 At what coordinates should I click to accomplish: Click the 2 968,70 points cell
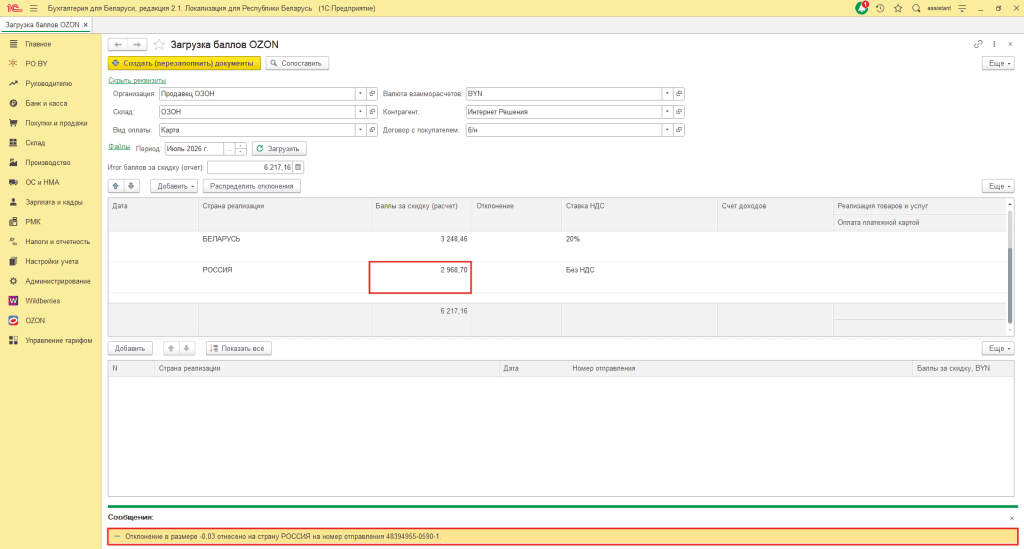420,277
